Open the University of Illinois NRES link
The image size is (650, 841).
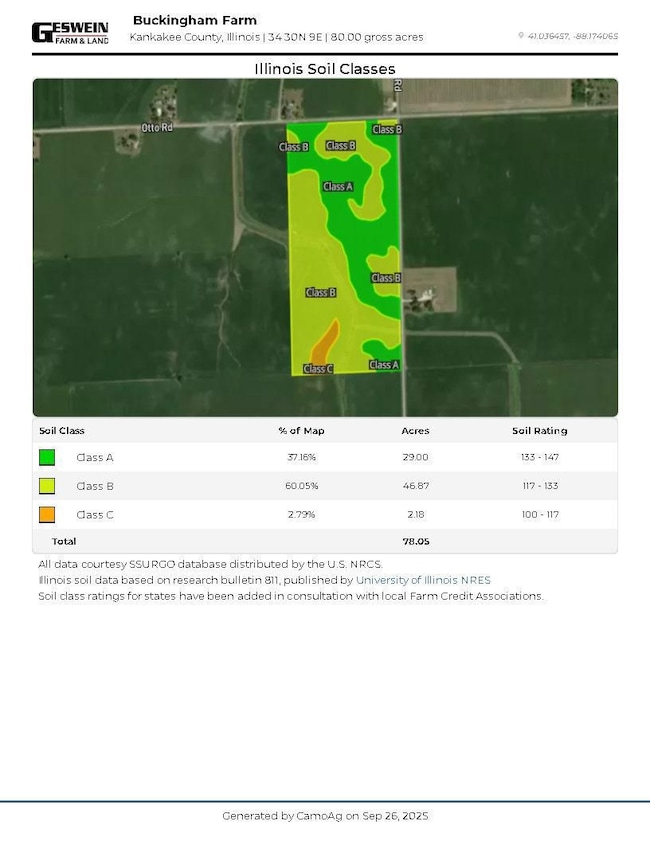point(423,580)
